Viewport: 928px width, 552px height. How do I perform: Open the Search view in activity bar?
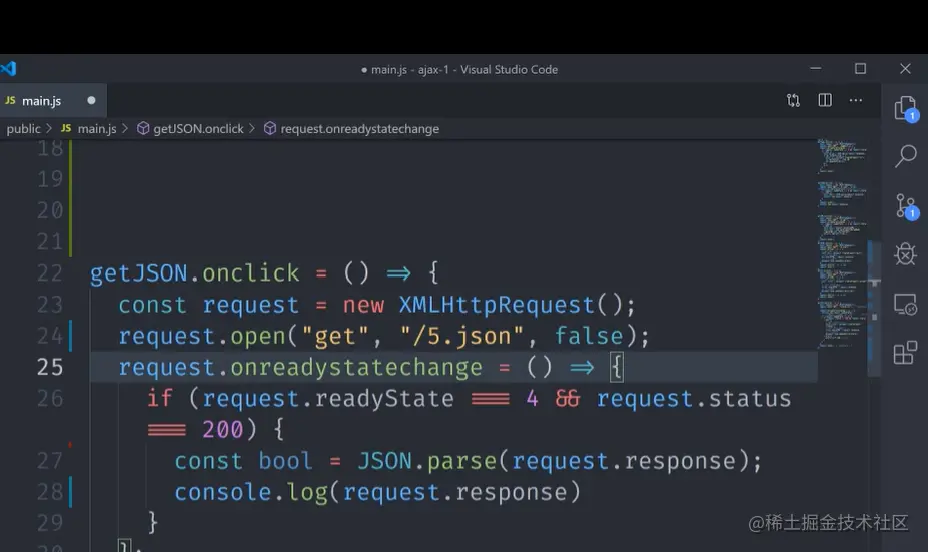tap(906, 156)
